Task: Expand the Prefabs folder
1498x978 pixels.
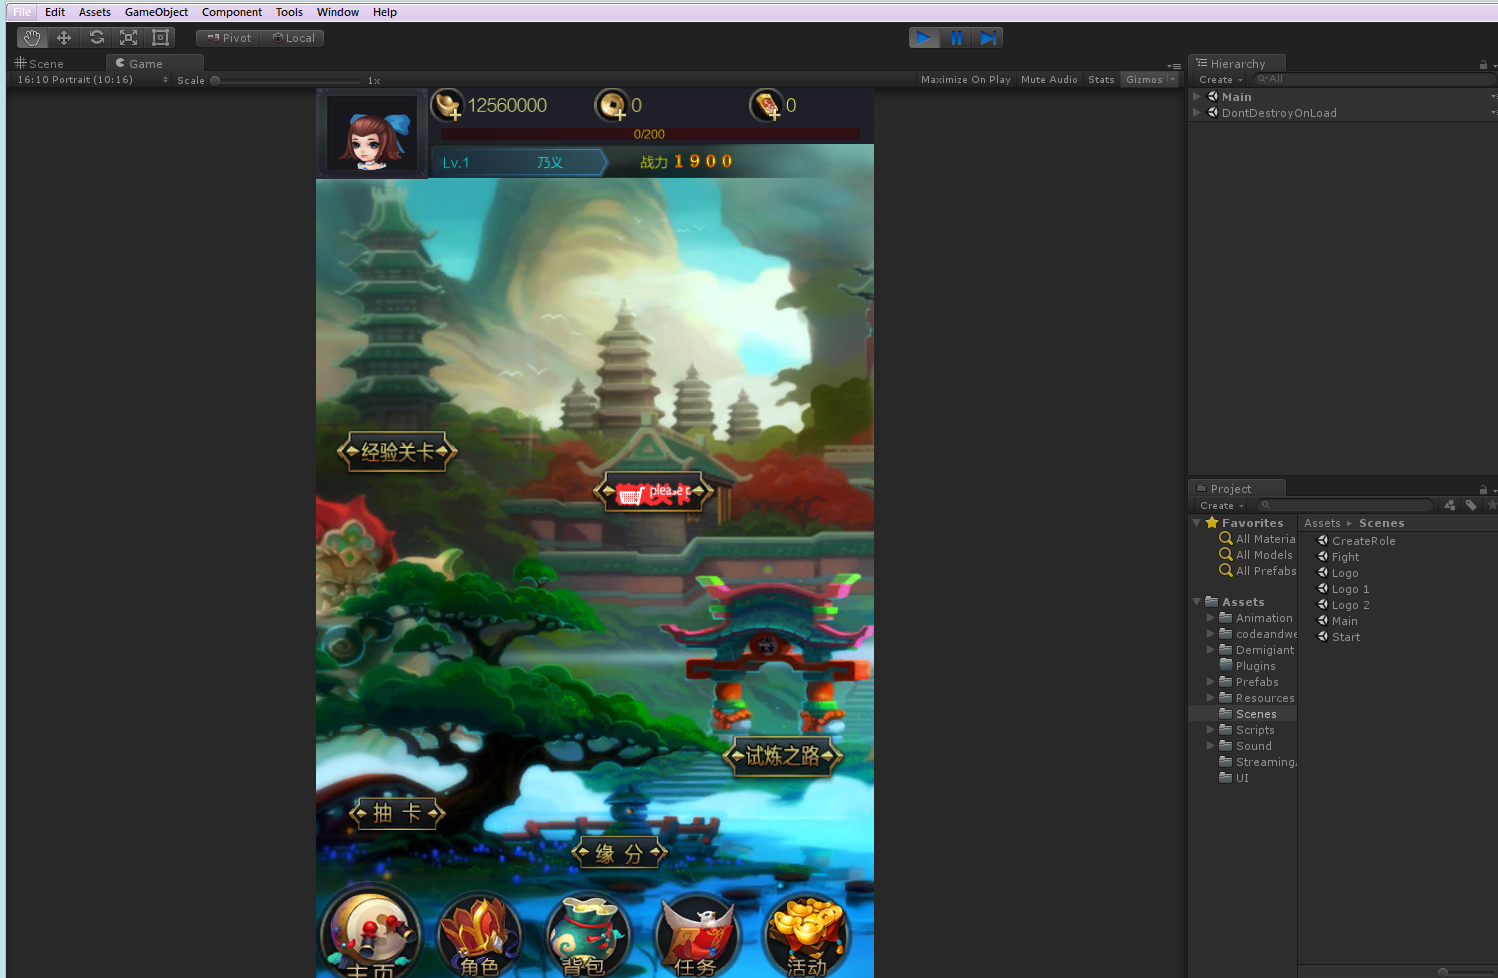Action: pyautogui.click(x=1211, y=682)
